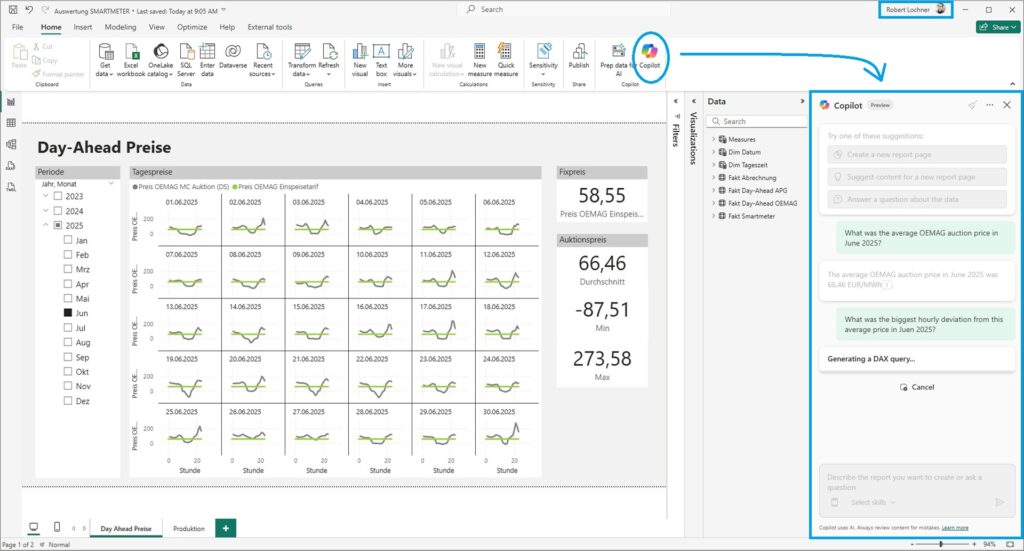Screen dimensions: 1024x551
Task: Switch to the Produktion page tab
Action: coord(189,528)
